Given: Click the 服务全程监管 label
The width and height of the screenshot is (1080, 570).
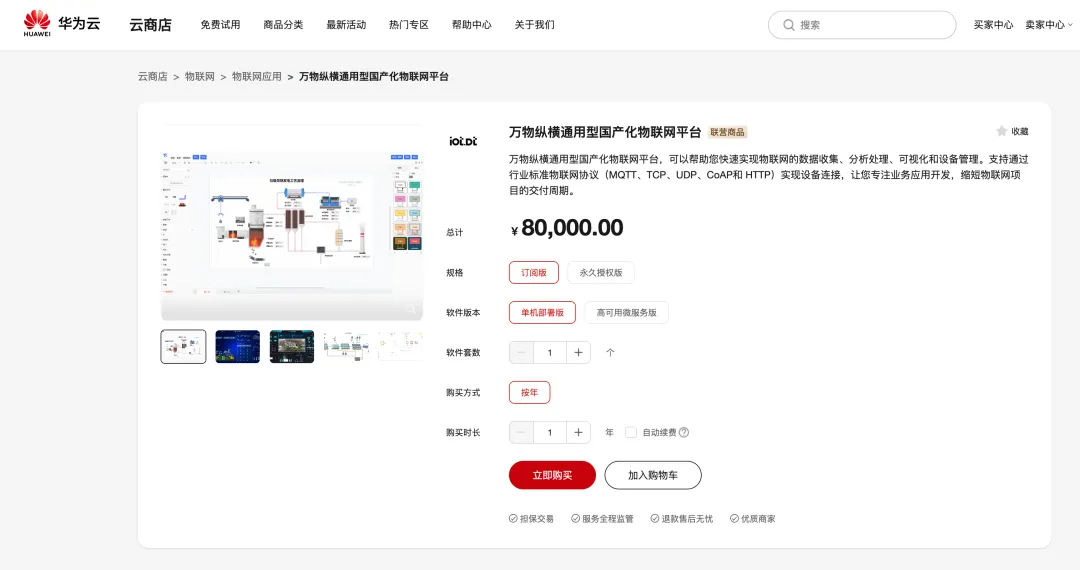Looking at the screenshot, I should point(602,518).
